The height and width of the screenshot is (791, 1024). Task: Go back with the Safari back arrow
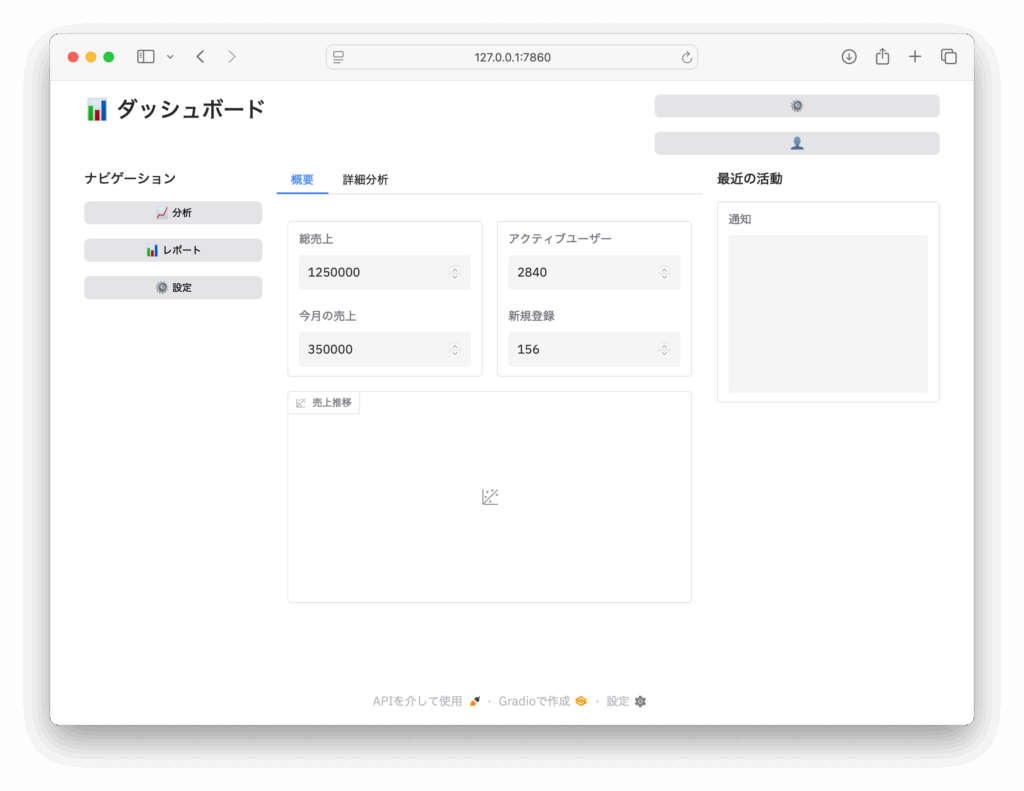201,57
